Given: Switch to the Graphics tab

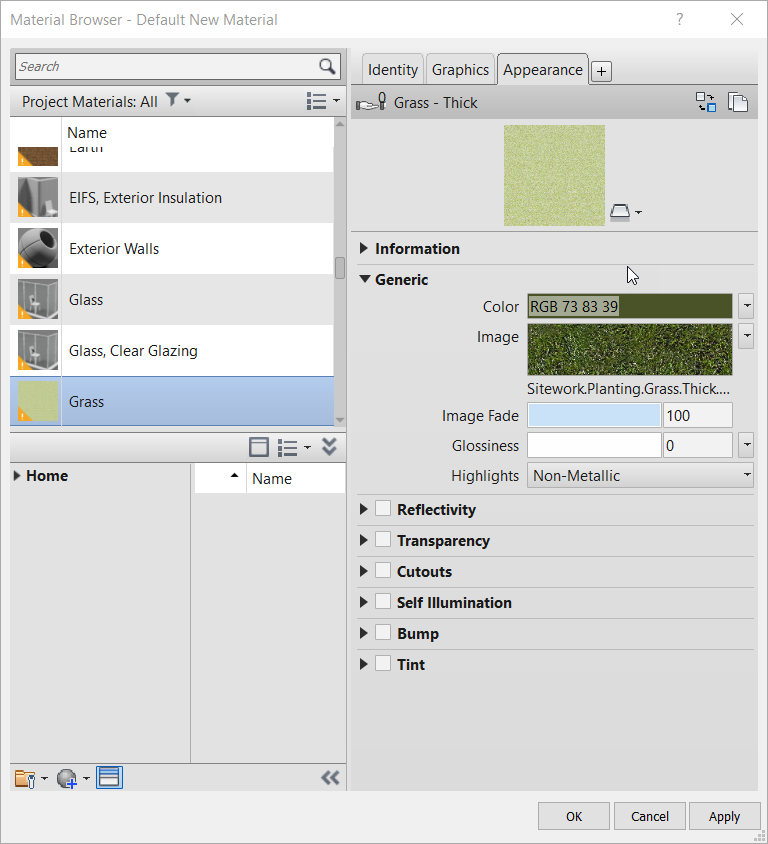Looking at the screenshot, I should pos(460,70).
